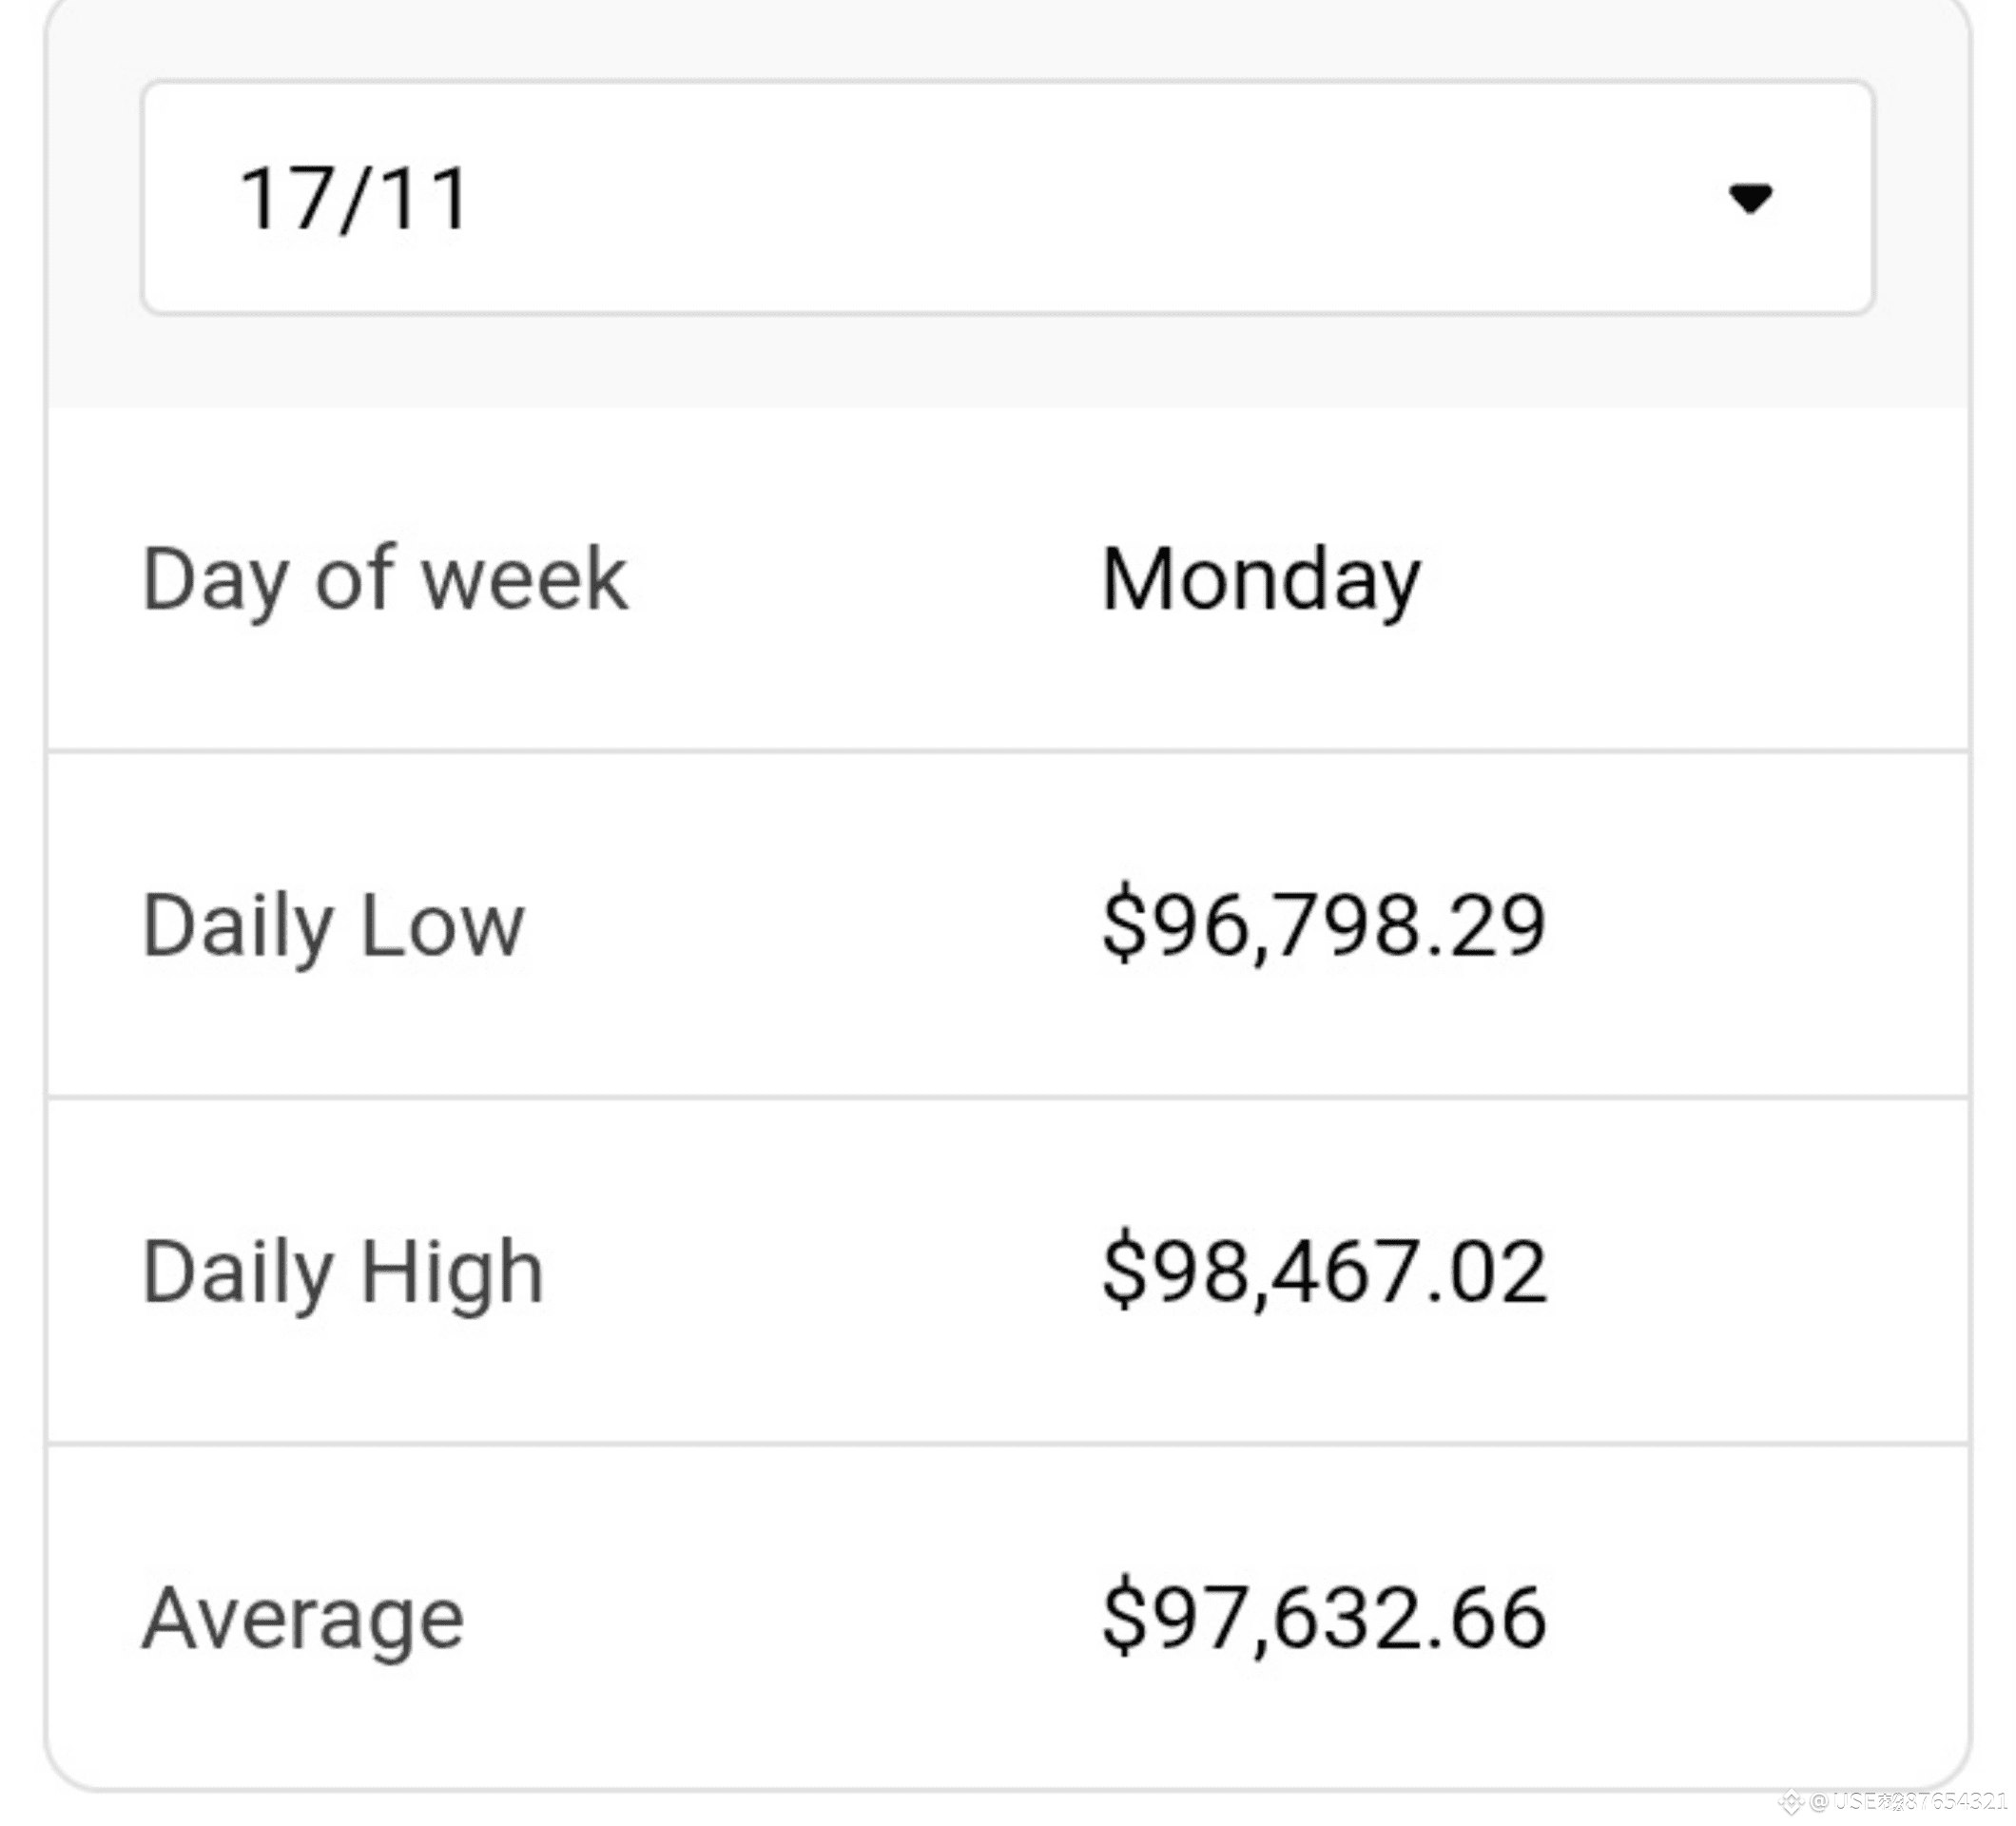Screen dimensions: 2016x1826
Task: Click the $97,632.66 average price
Action: [1324, 1619]
